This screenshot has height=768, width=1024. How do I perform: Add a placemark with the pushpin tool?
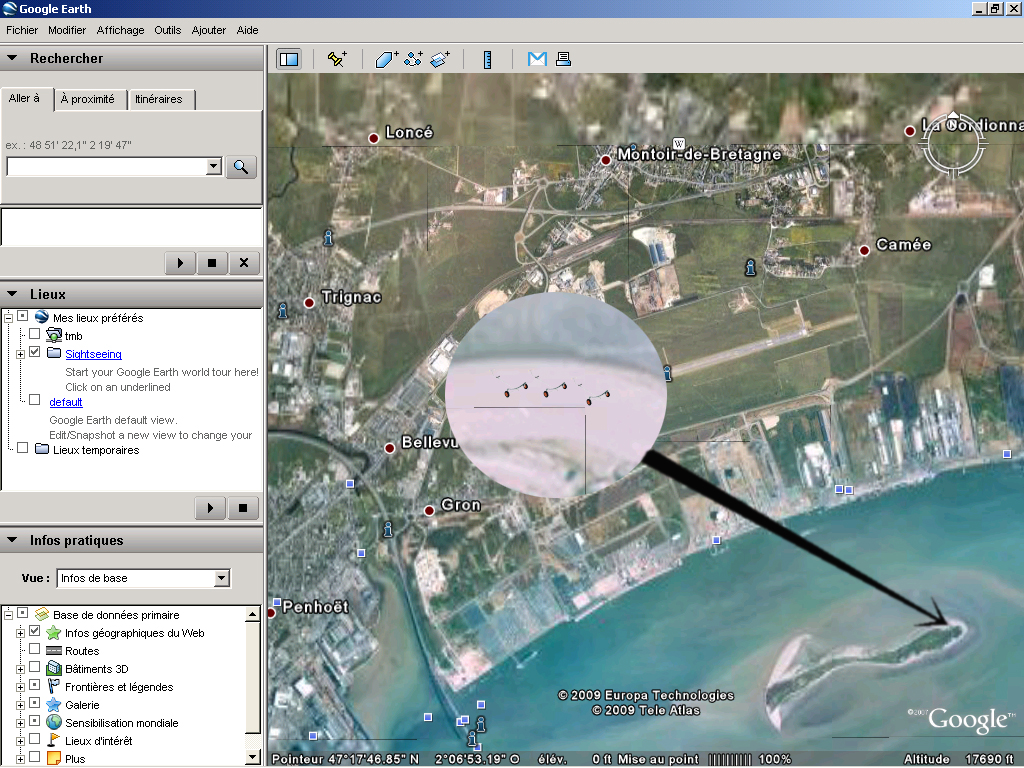click(x=337, y=59)
